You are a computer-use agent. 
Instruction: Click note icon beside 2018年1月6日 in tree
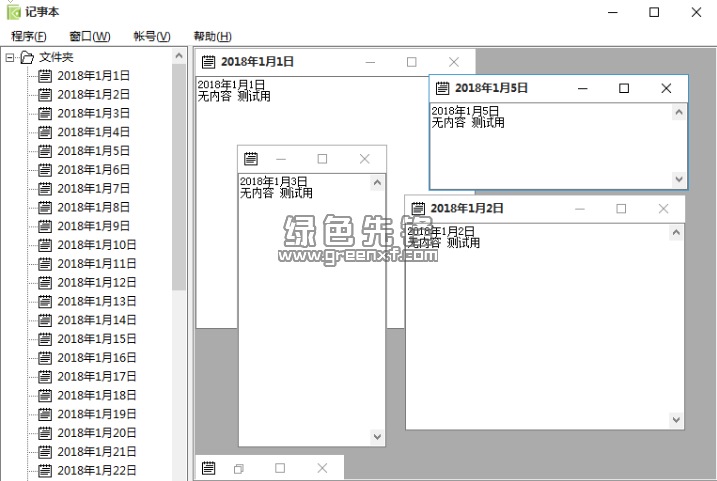pyautogui.click(x=45, y=170)
